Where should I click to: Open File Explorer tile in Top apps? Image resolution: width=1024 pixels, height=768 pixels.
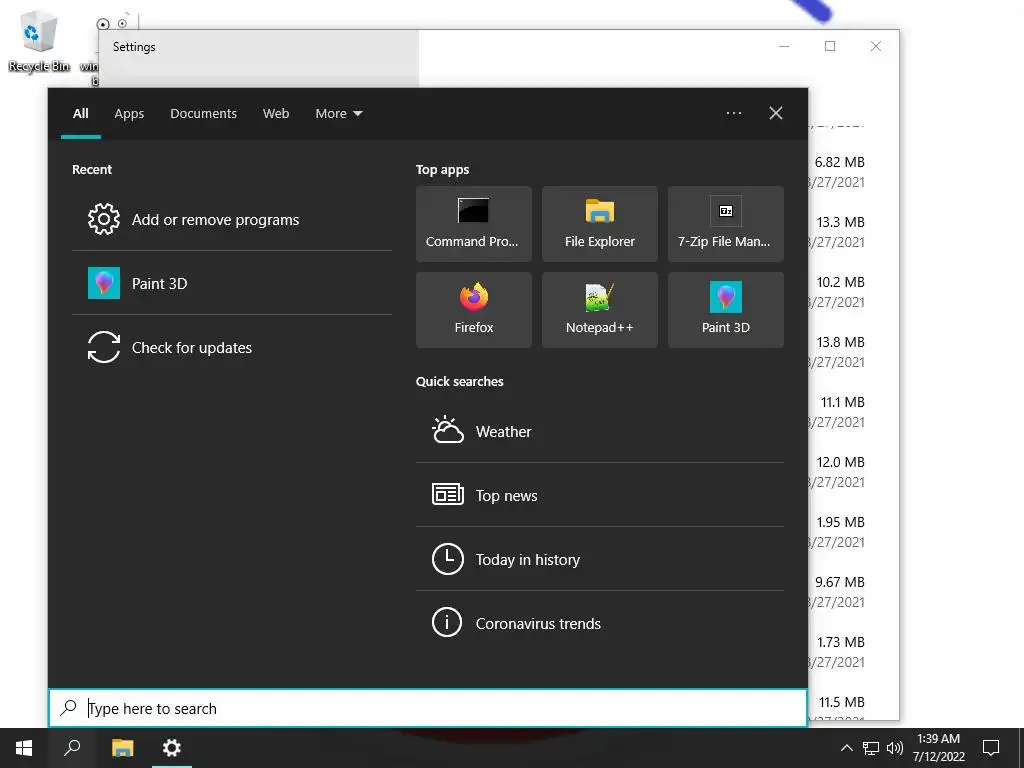pyautogui.click(x=600, y=224)
